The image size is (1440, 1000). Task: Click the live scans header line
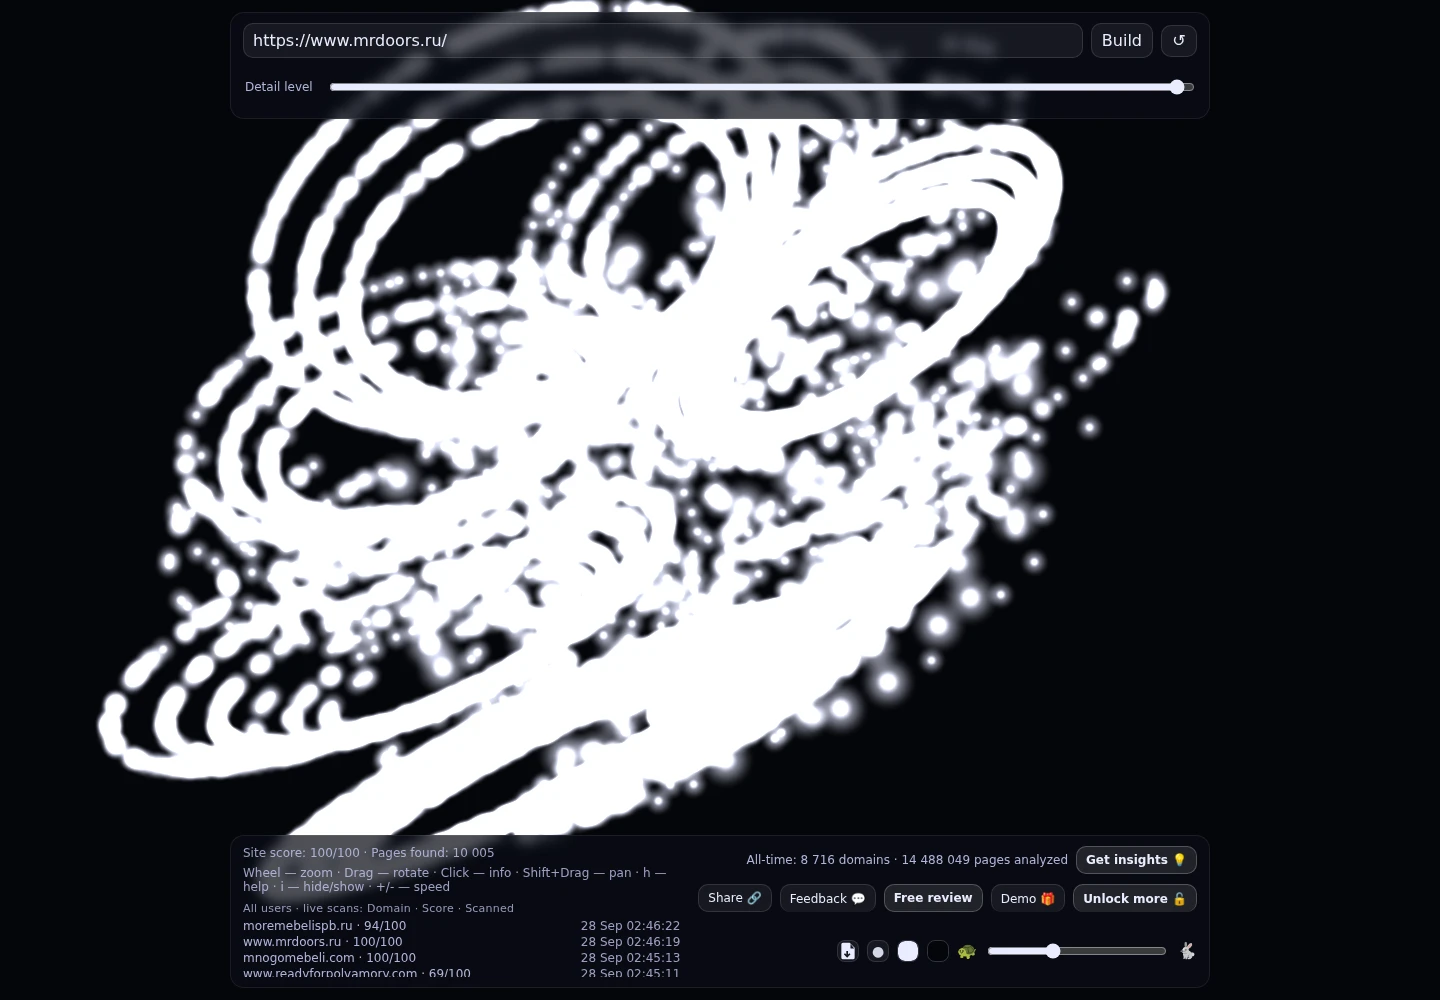point(378,908)
